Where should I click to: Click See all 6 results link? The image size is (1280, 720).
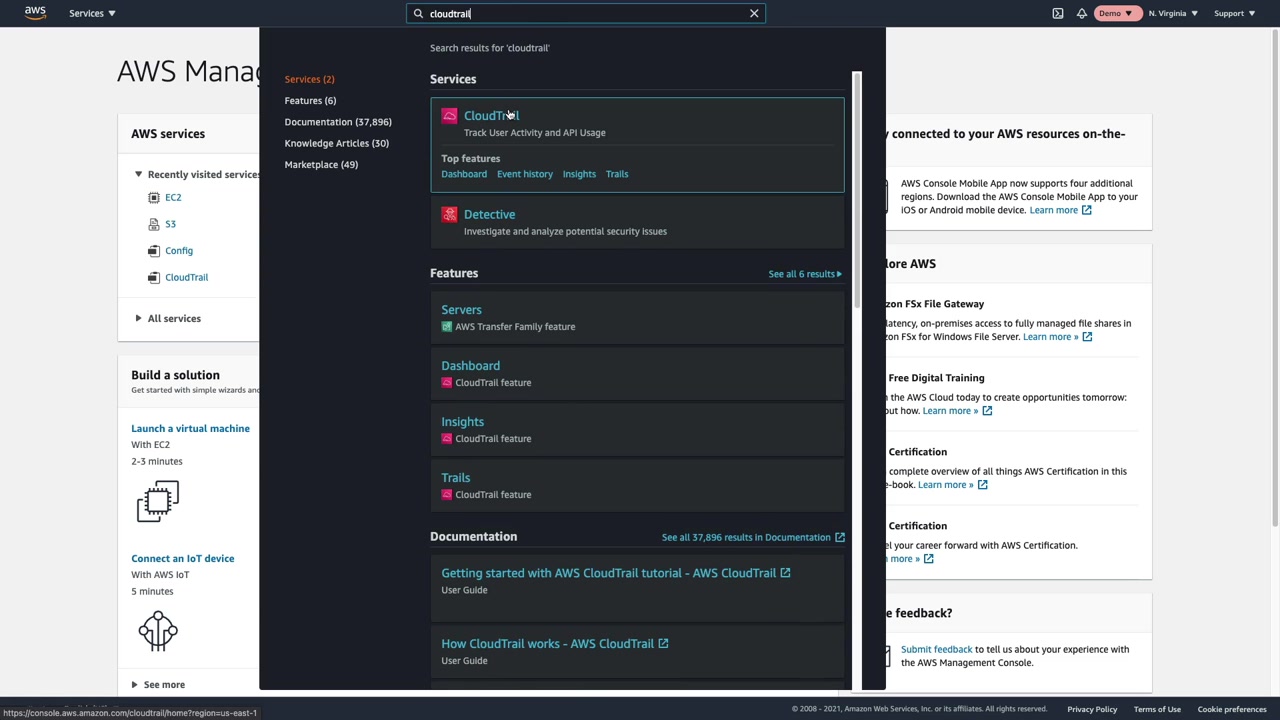coord(805,274)
